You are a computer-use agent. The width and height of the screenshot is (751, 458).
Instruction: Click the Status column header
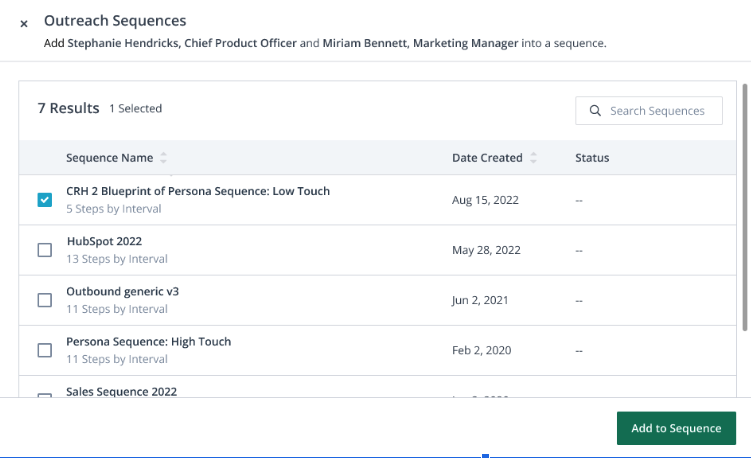pos(592,158)
